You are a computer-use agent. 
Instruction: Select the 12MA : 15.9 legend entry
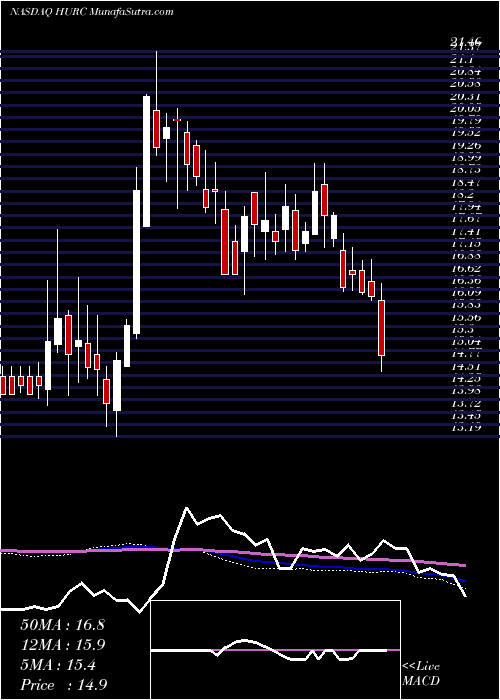62,645
